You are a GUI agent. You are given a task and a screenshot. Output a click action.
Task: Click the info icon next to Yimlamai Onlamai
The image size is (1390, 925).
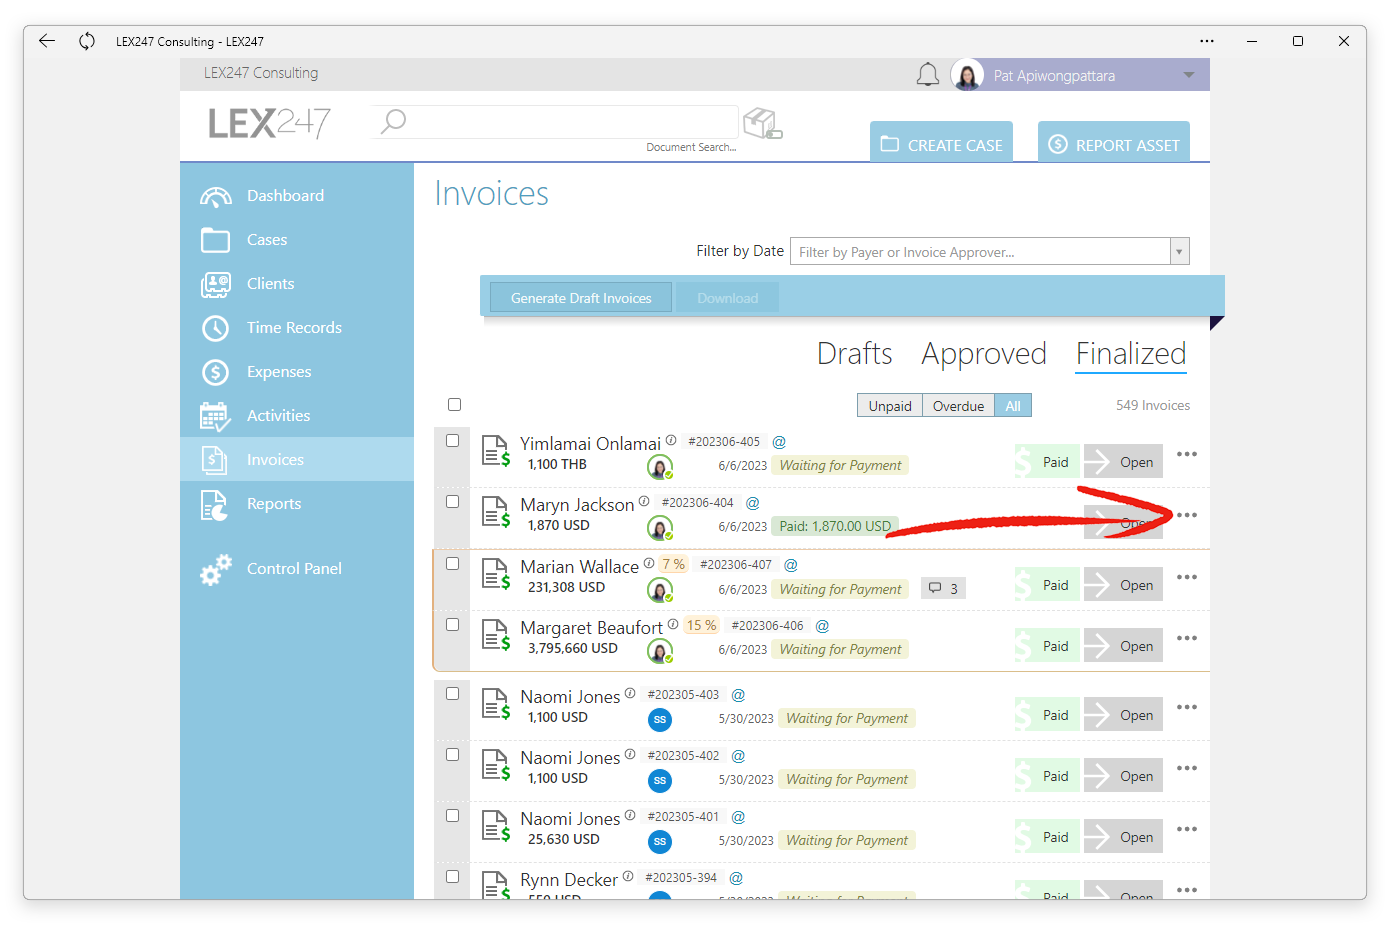tap(671, 440)
